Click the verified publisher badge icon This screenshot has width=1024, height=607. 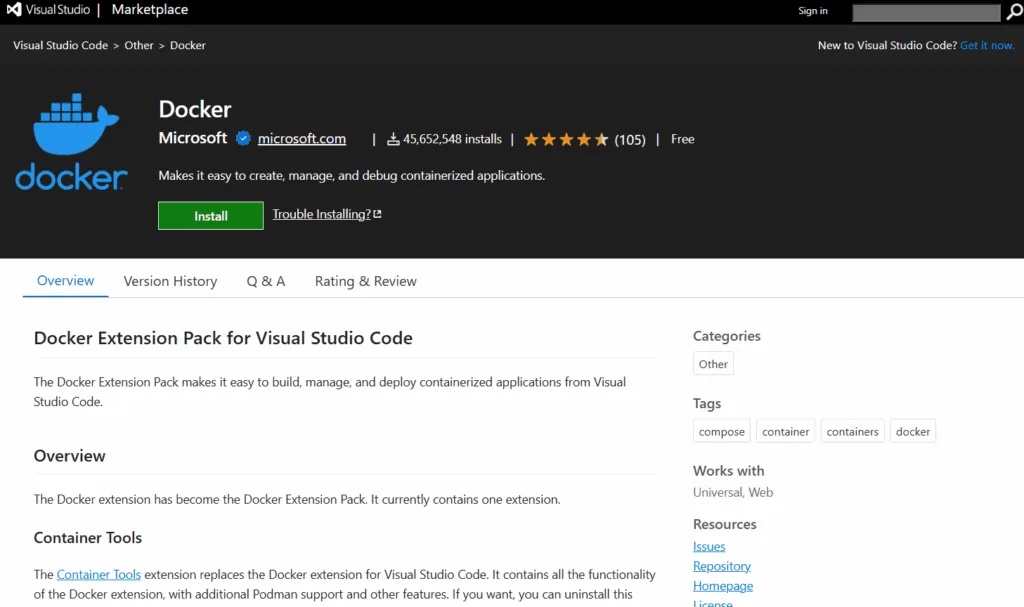click(243, 139)
